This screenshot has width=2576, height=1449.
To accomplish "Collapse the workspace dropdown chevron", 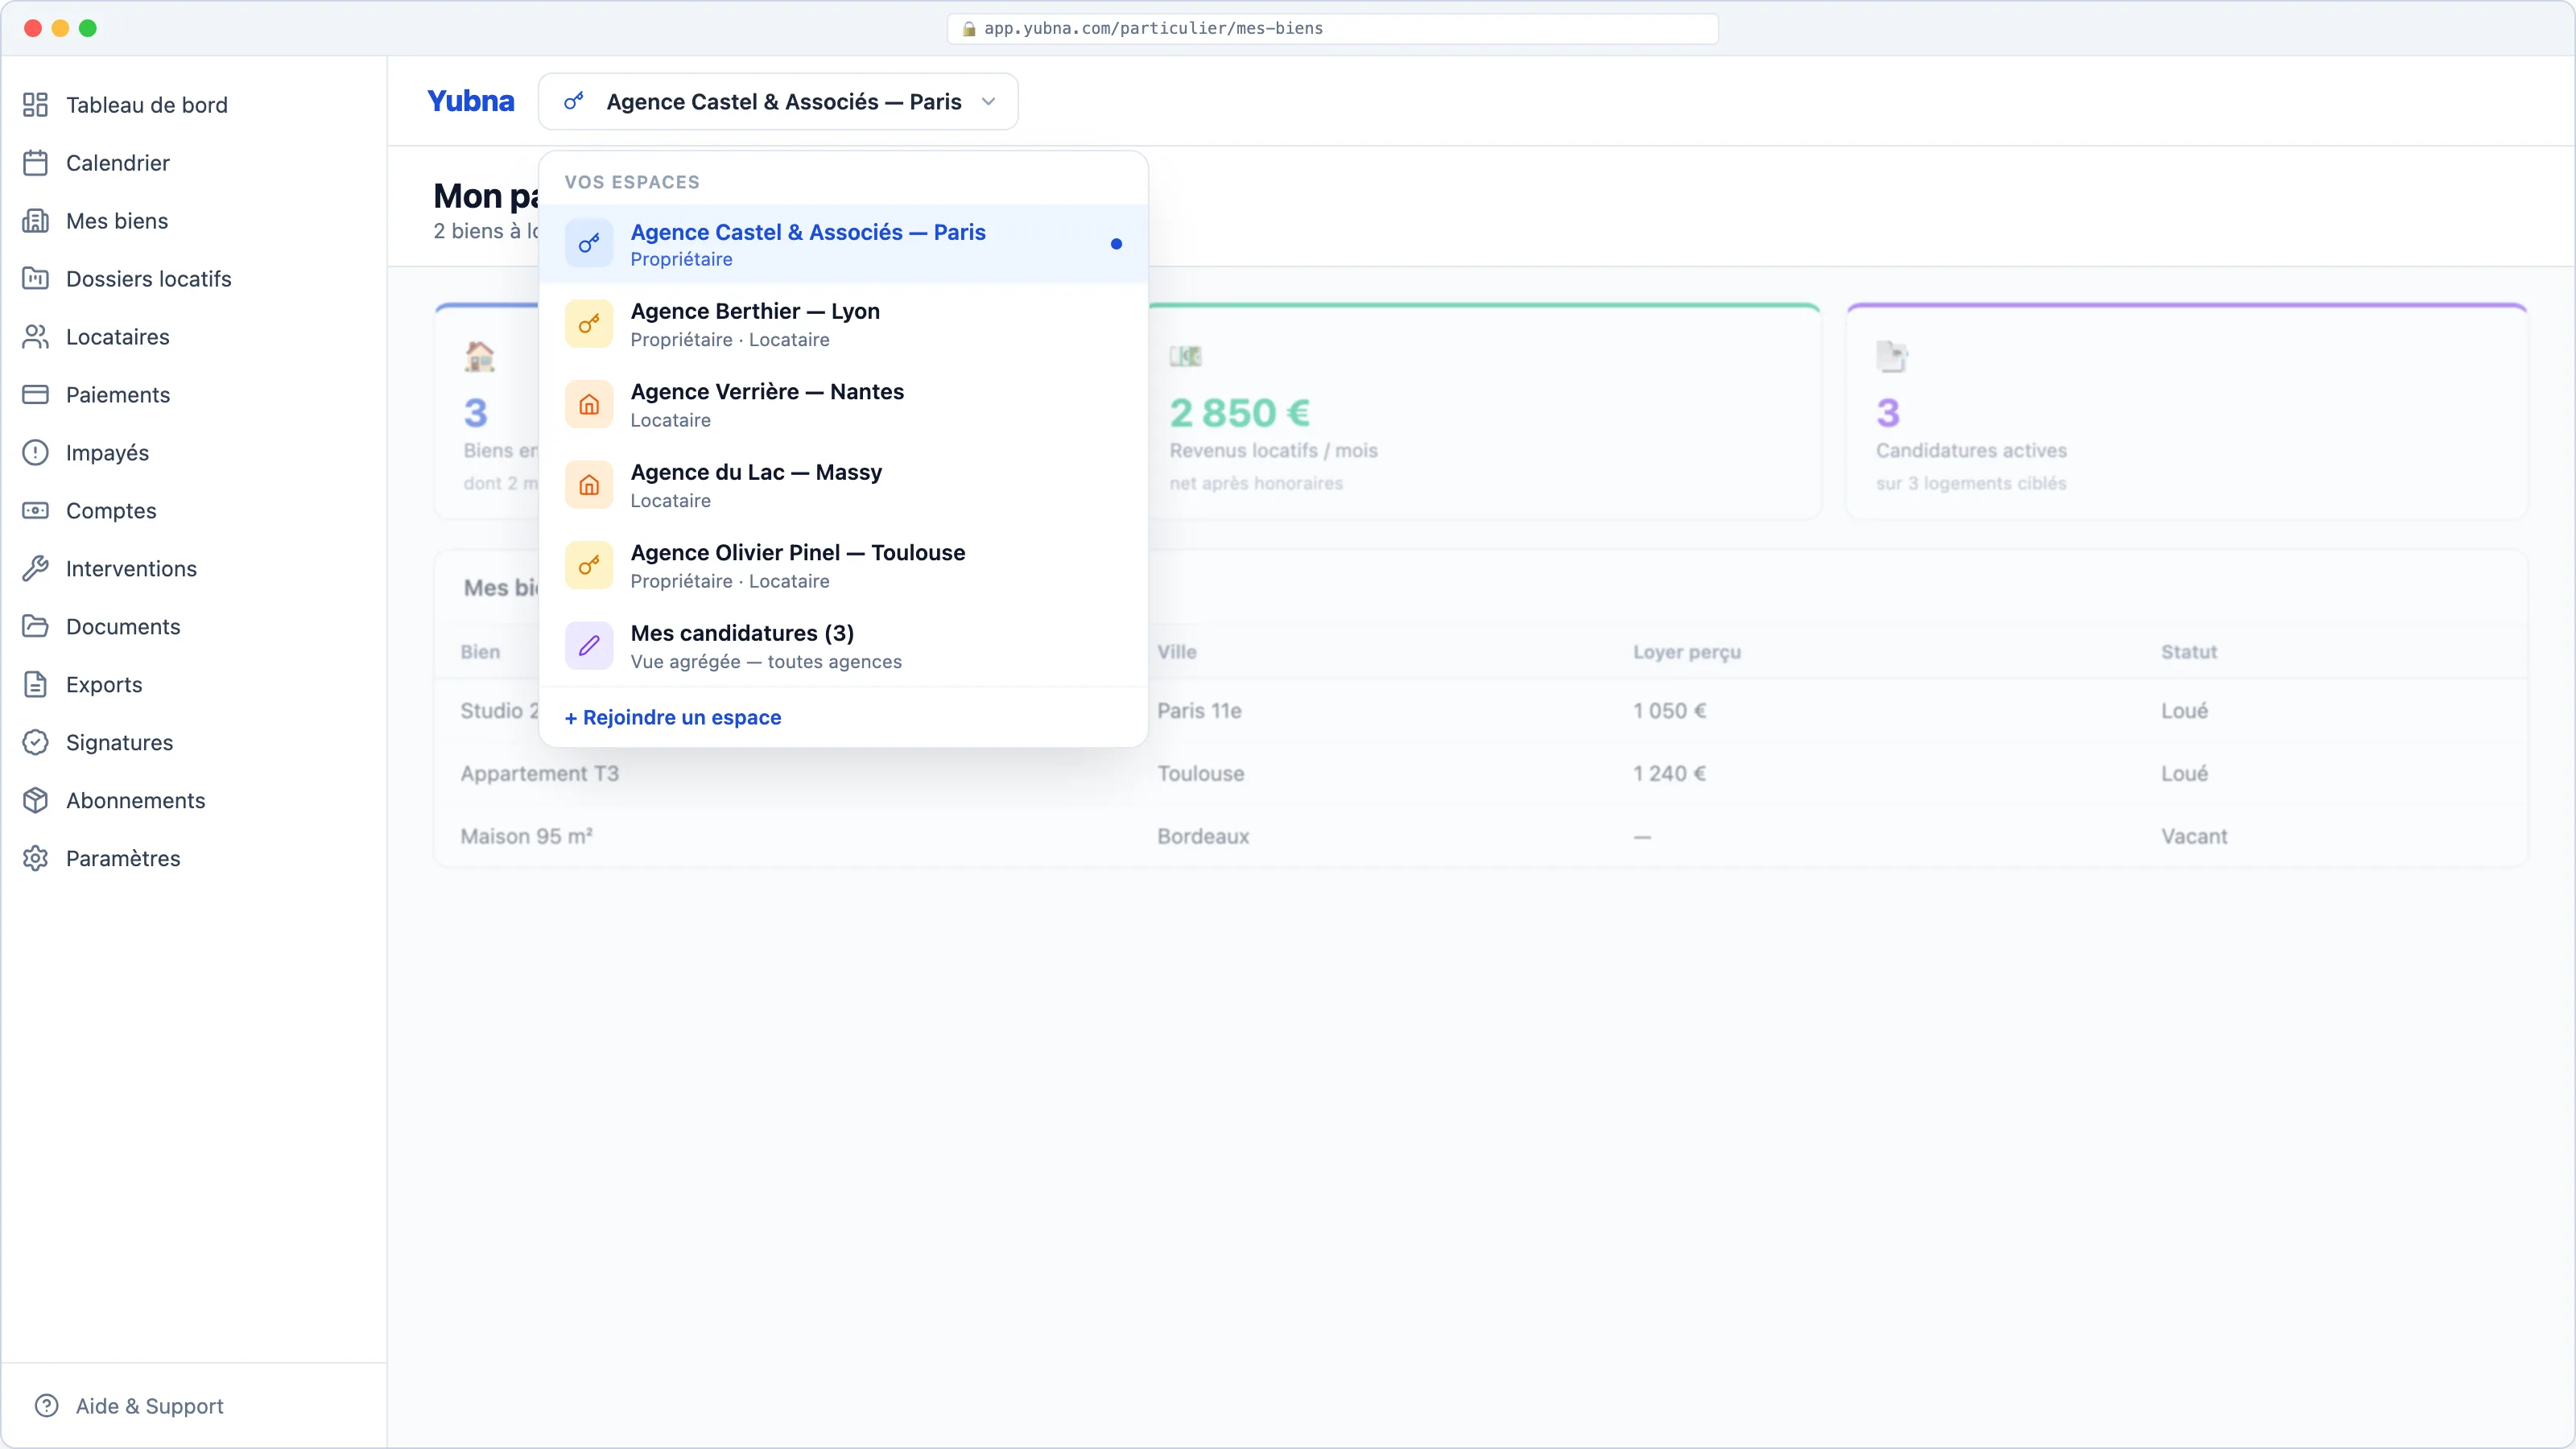I will tap(988, 102).
